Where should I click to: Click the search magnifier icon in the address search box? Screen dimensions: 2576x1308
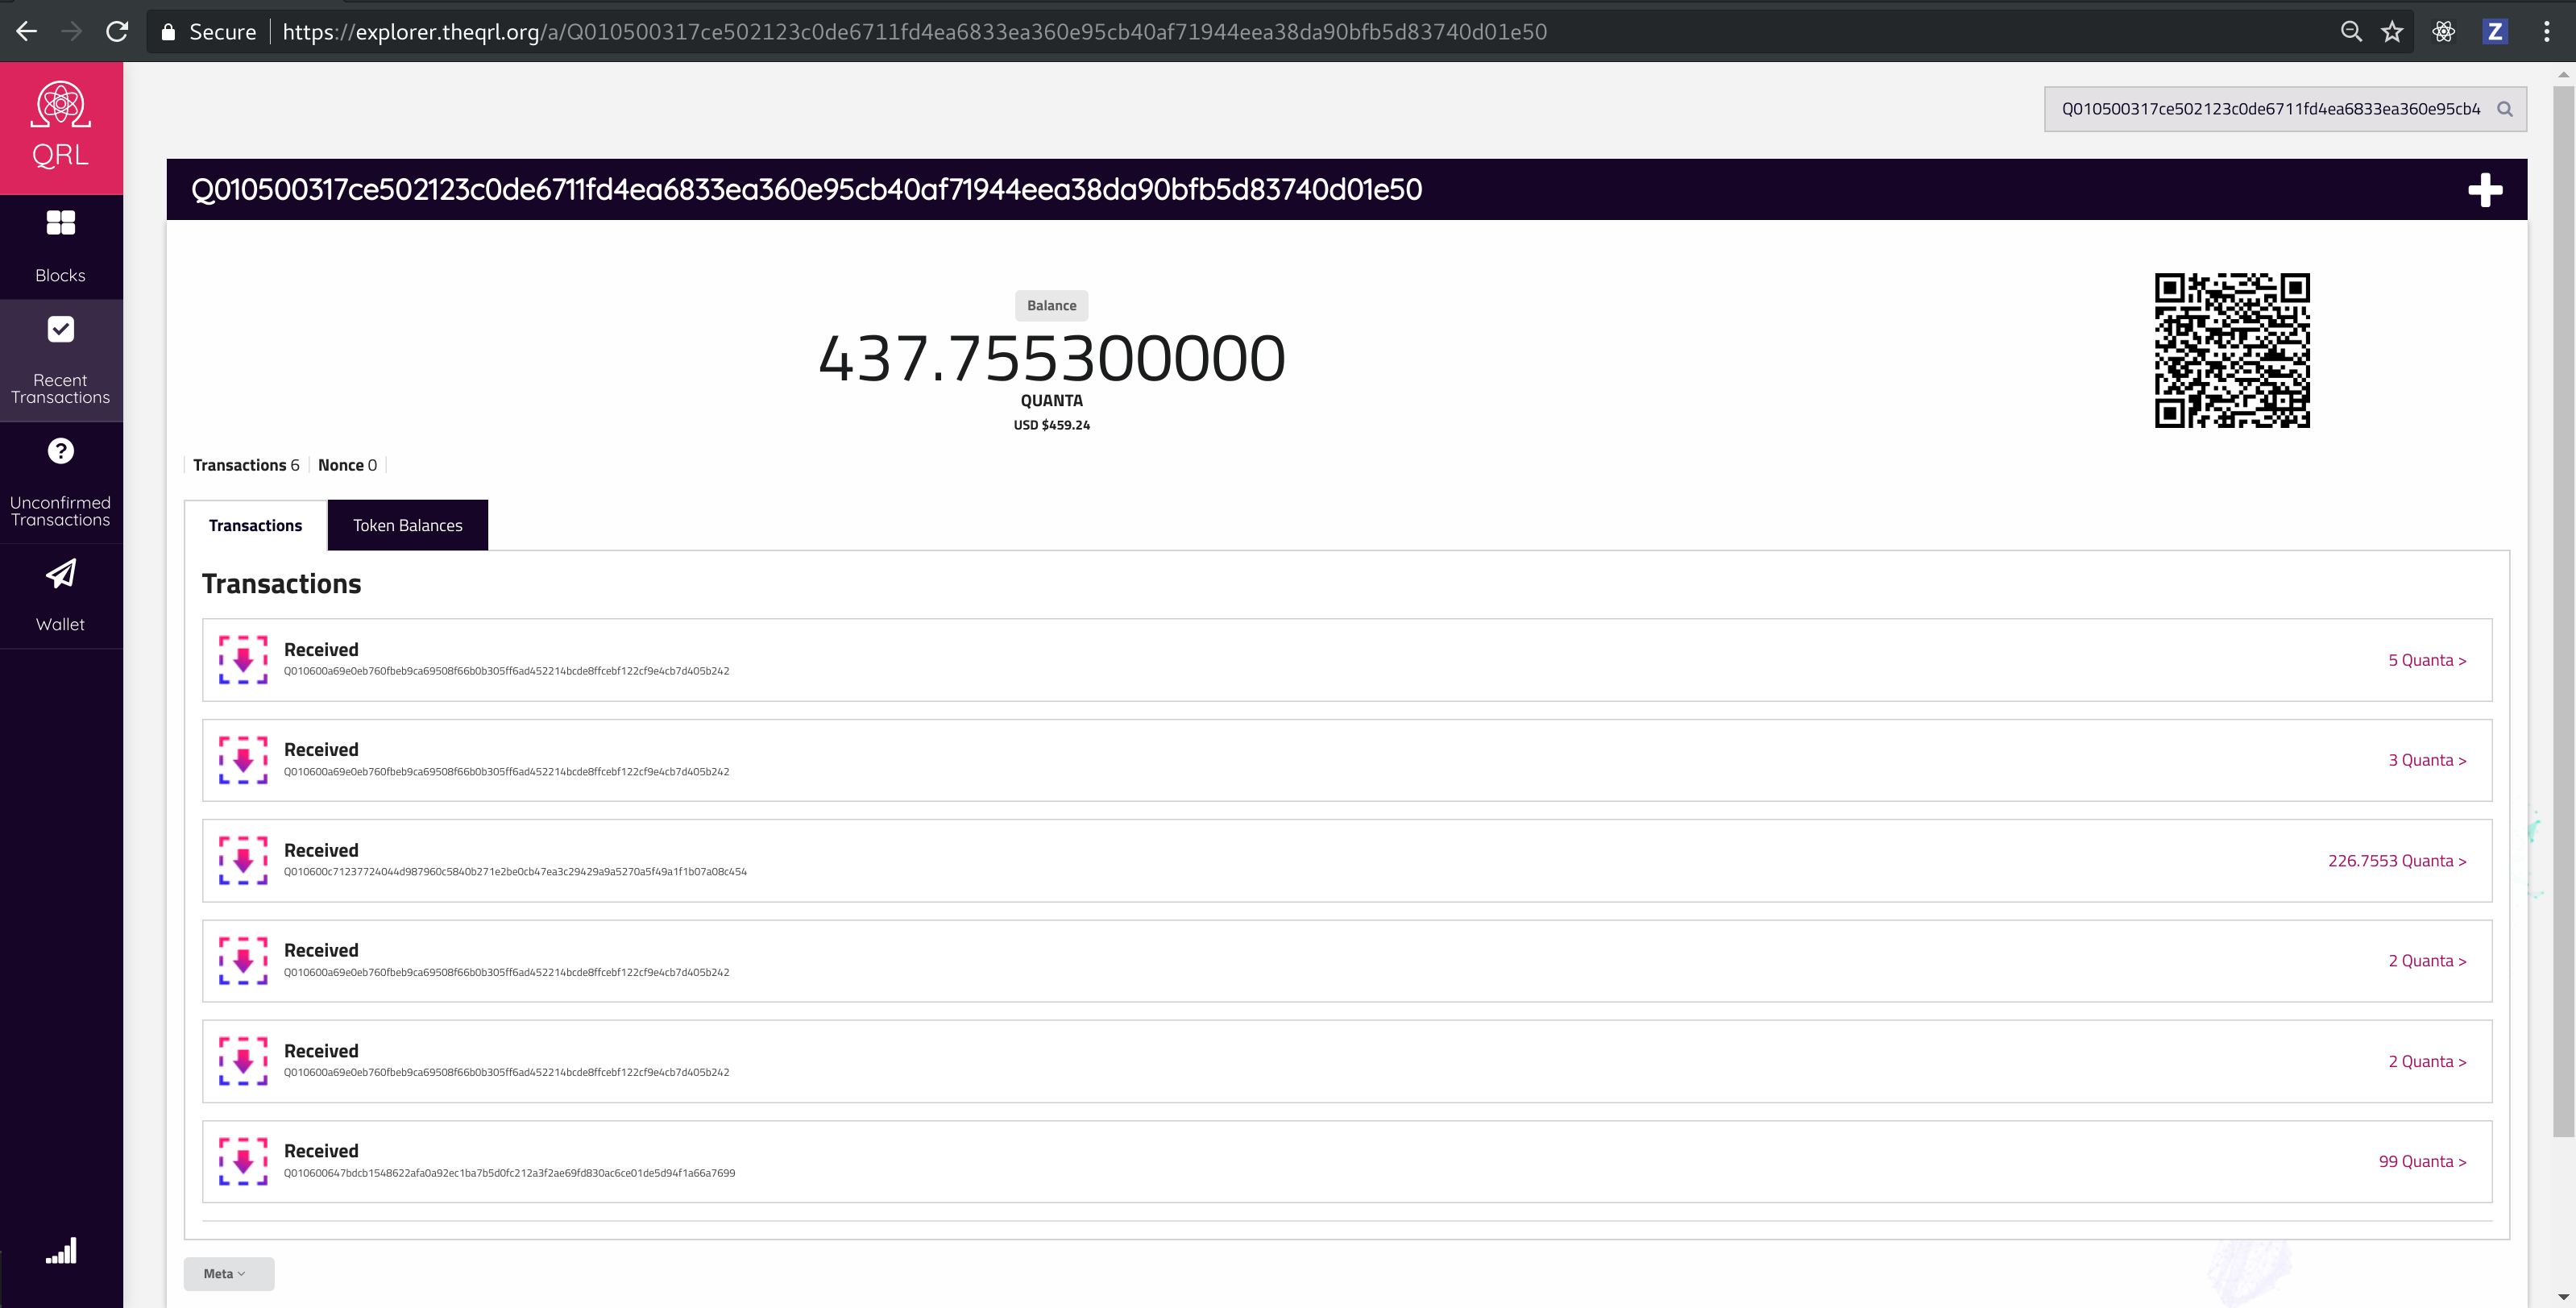coord(2504,109)
